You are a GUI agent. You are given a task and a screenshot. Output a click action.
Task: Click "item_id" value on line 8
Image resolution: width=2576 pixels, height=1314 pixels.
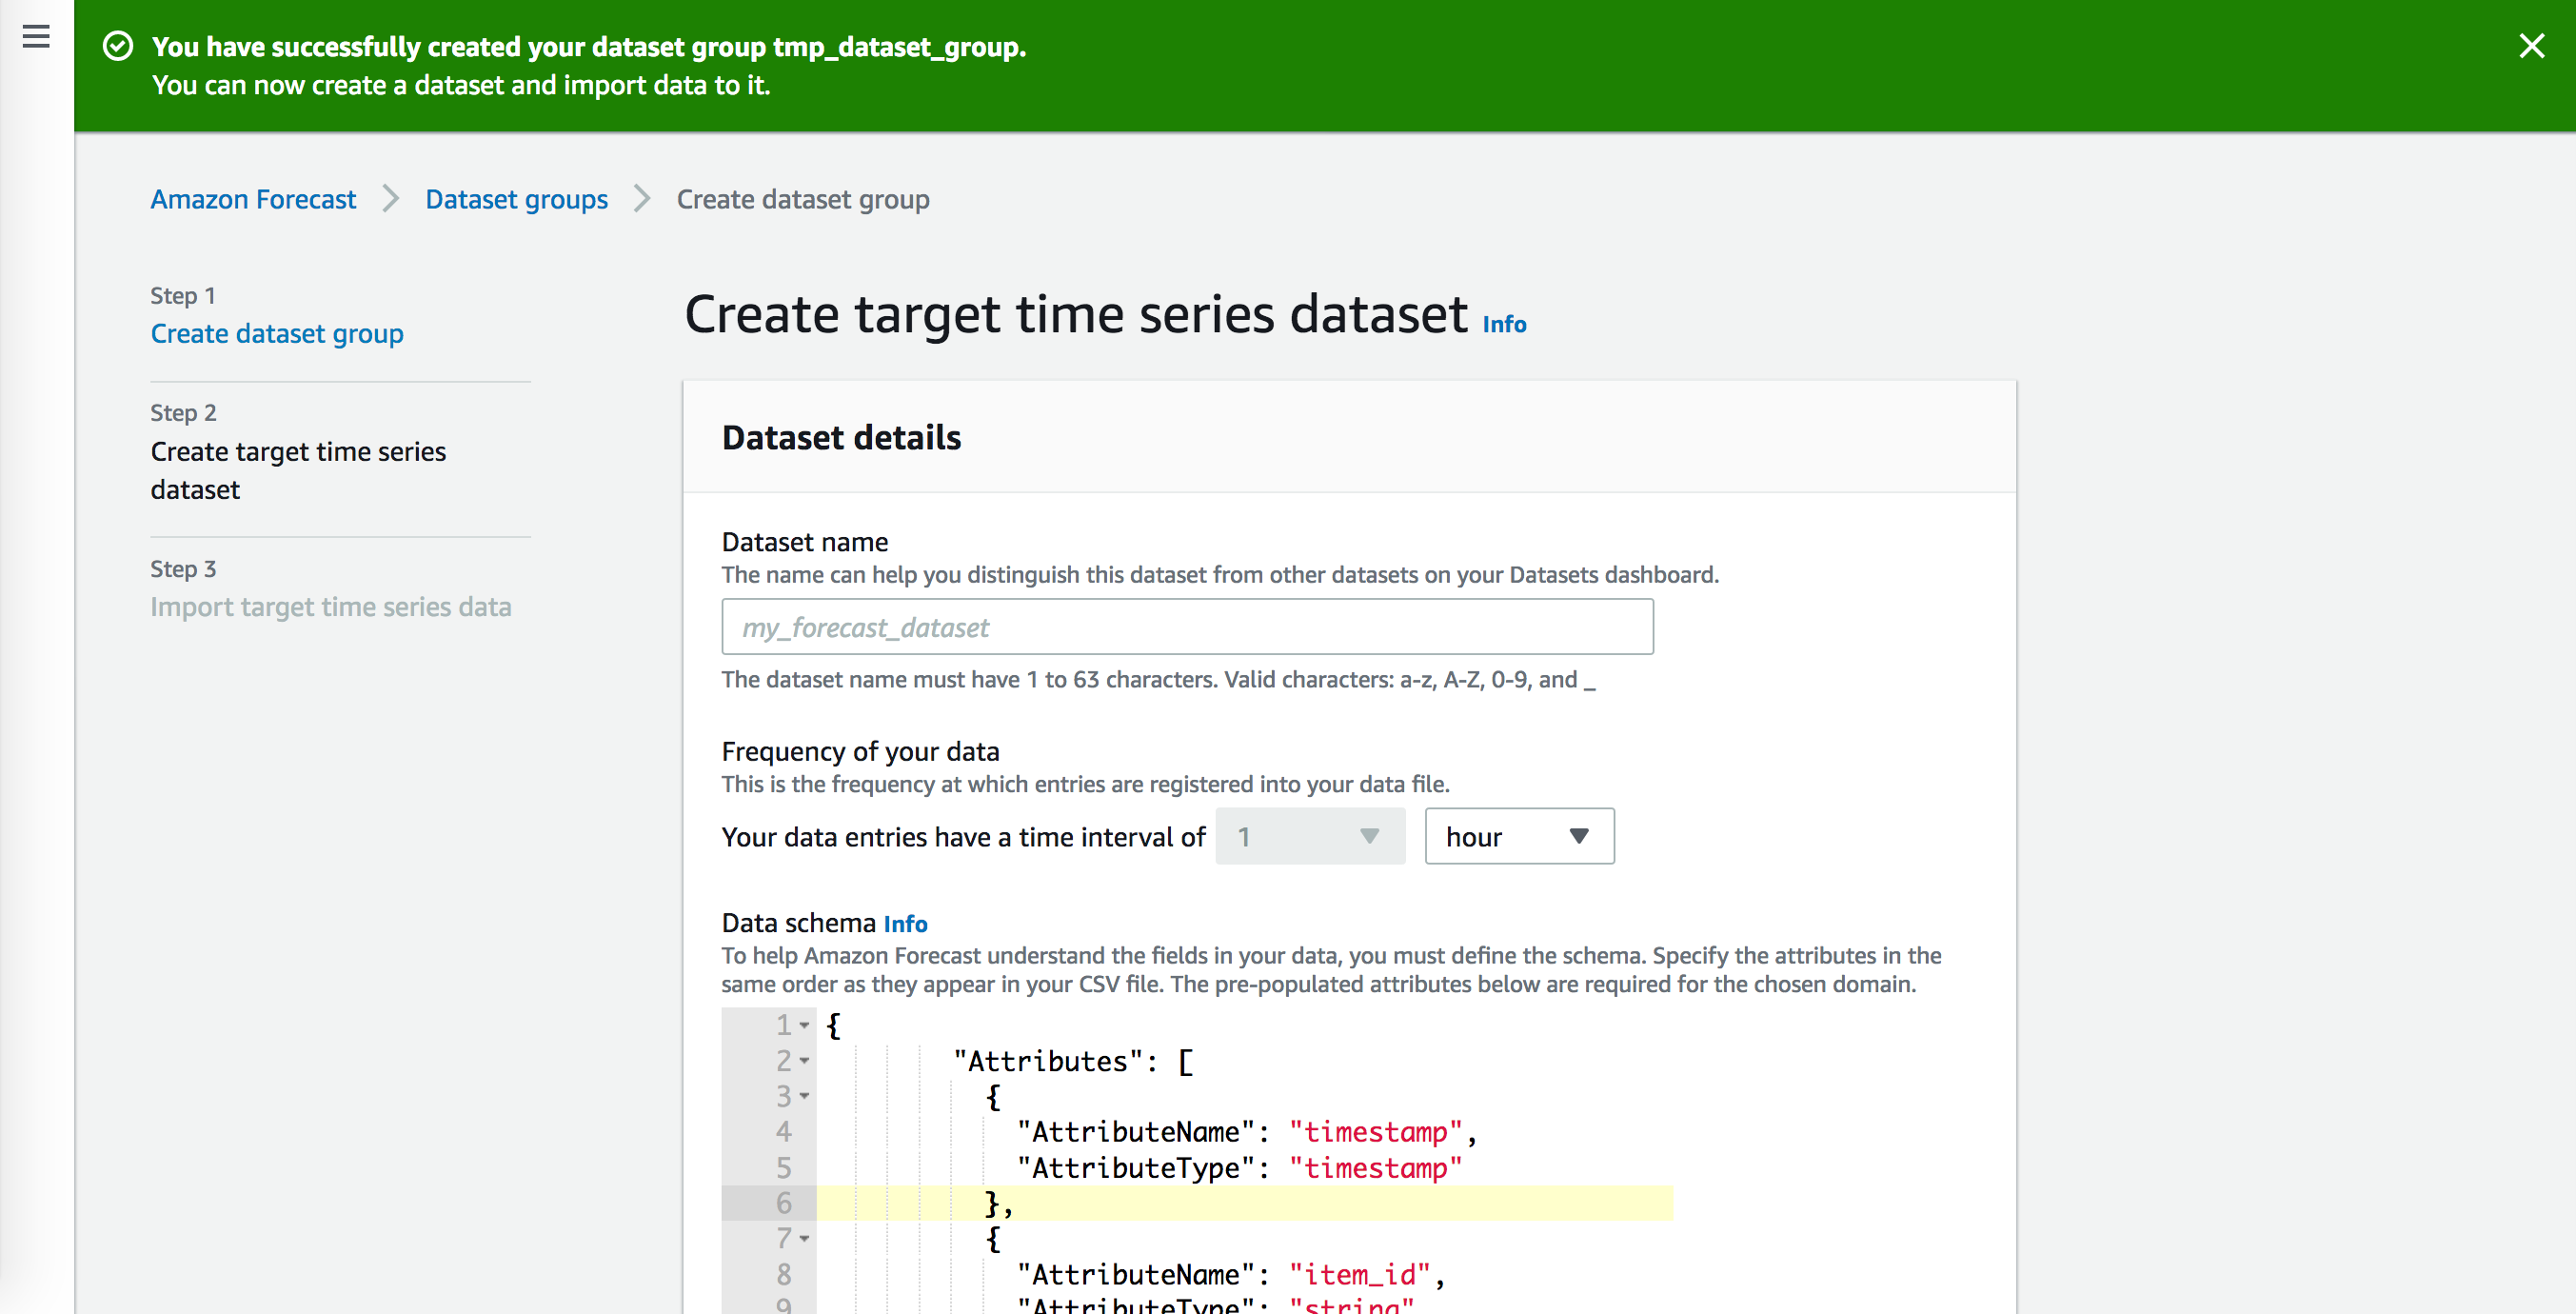pyautogui.click(x=1359, y=1275)
